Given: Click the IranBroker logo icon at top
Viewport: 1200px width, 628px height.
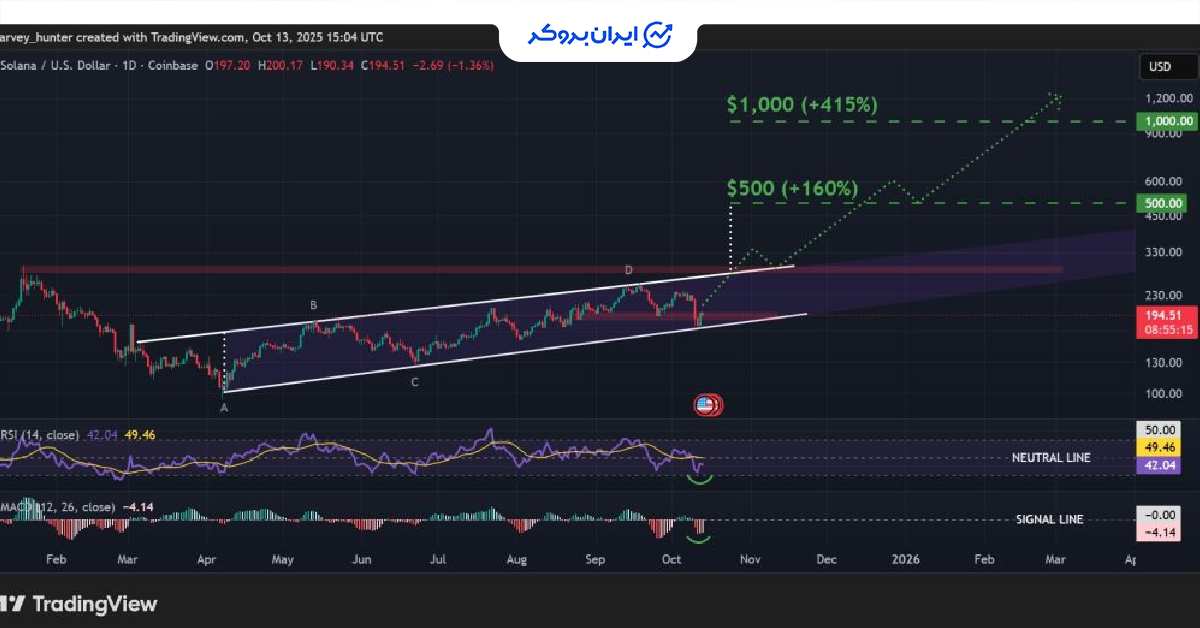Looking at the screenshot, I should pos(657,35).
